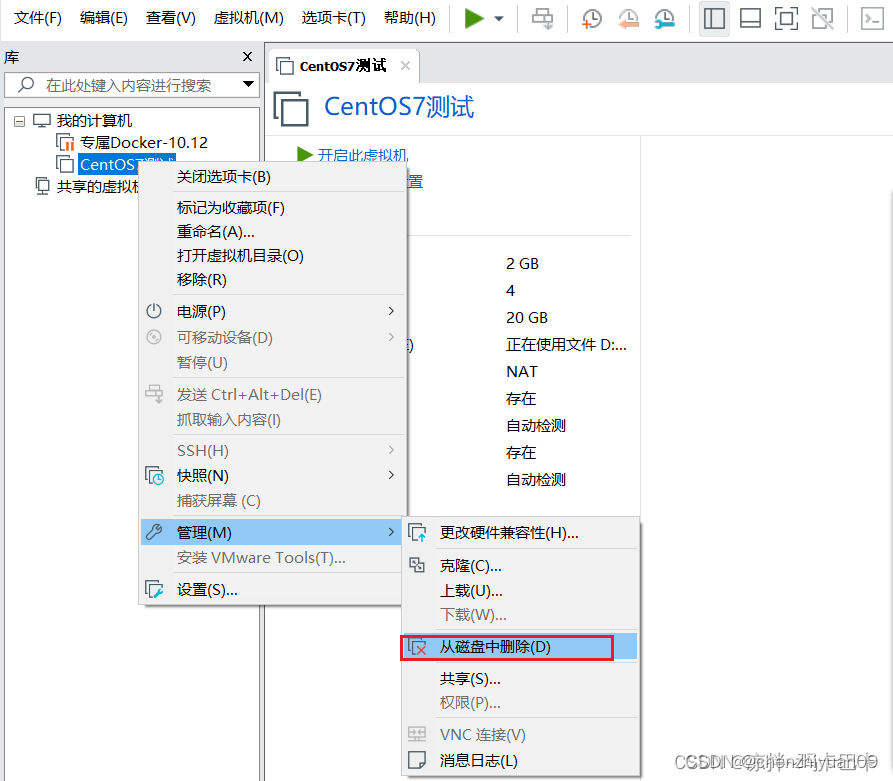Screen dimensions: 893x781
Task: Click the 2 GB memory value
Action: (x=522, y=264)
